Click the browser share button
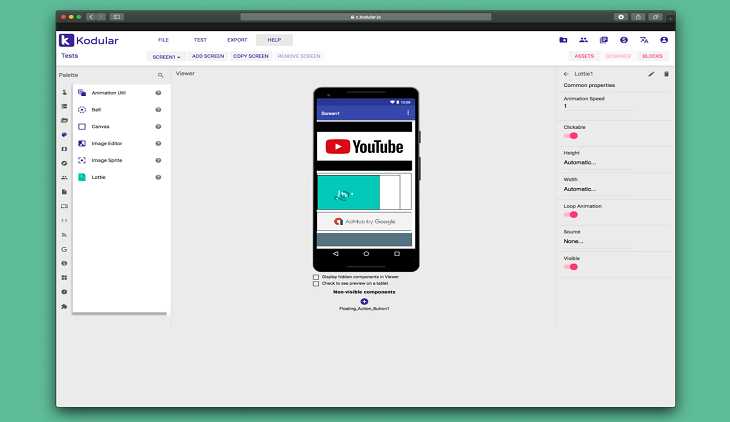 pyautogui.click(x=638, y=17)
